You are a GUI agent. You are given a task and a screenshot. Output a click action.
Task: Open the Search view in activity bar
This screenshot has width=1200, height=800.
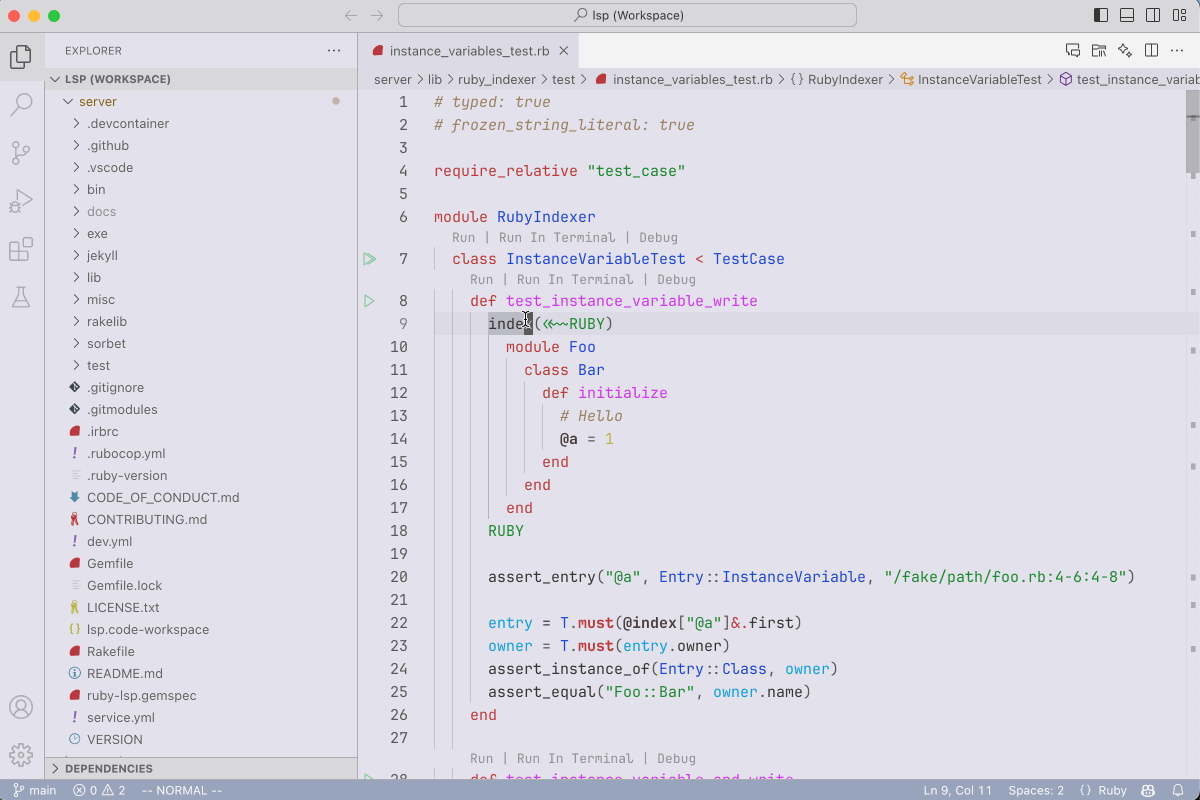[21, 105]
